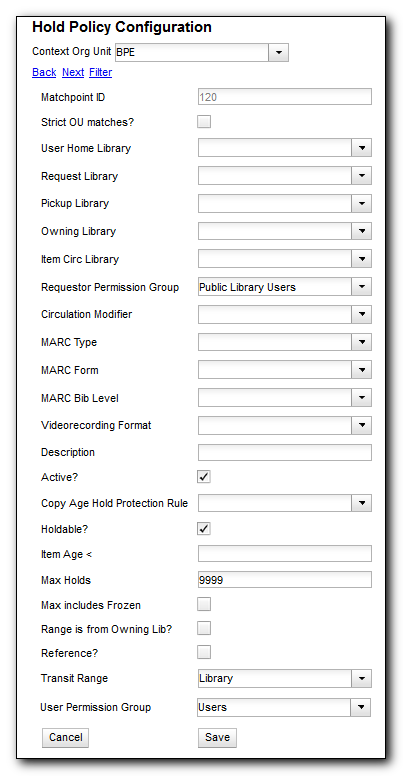The height and width of the screenshot is (776, 403).
Task: Follow the Back link
Action: pos(44,73)
